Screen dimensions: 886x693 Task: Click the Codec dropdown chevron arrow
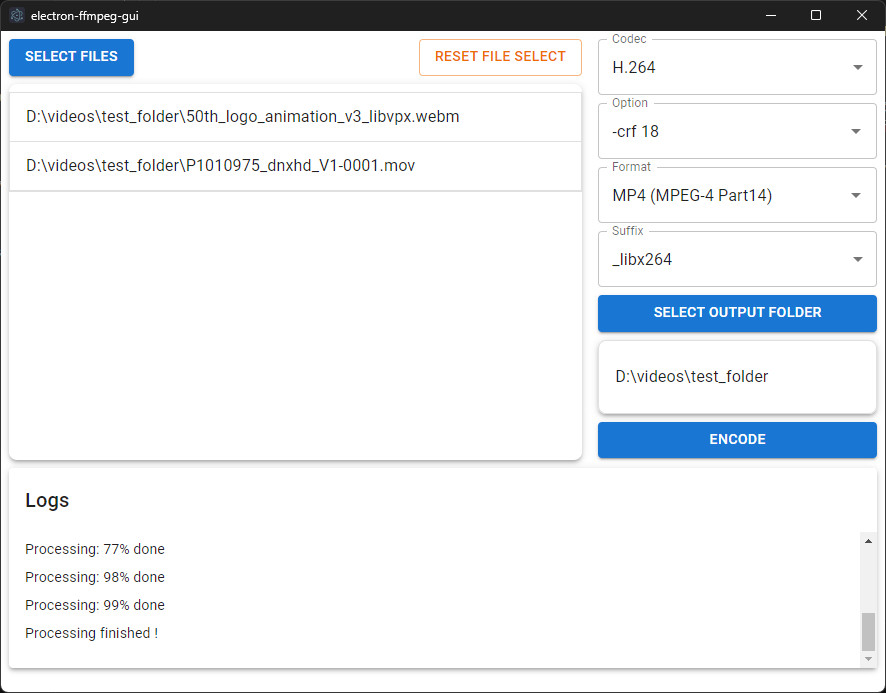tap(857, 67)
